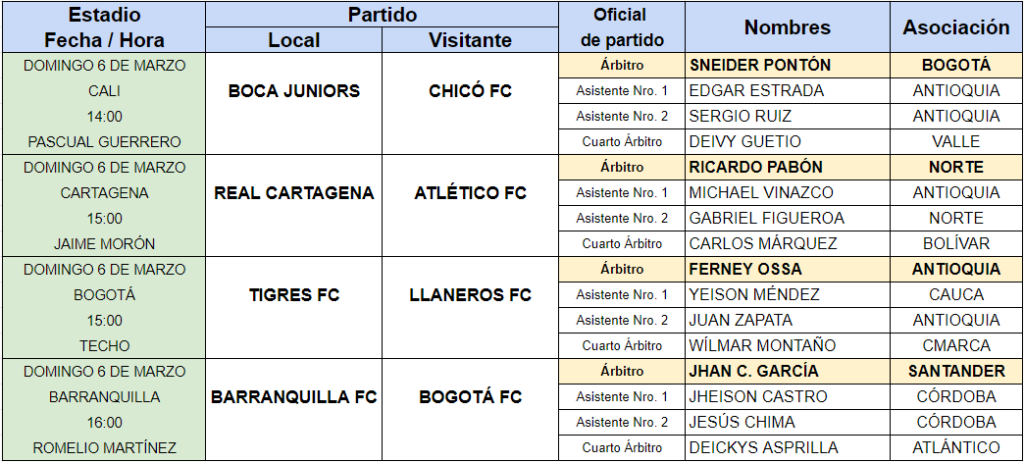The height and width of the screenshot is (462, 1024).
Task: Click the Asociación column header
Action: click(x=956, y=27)
